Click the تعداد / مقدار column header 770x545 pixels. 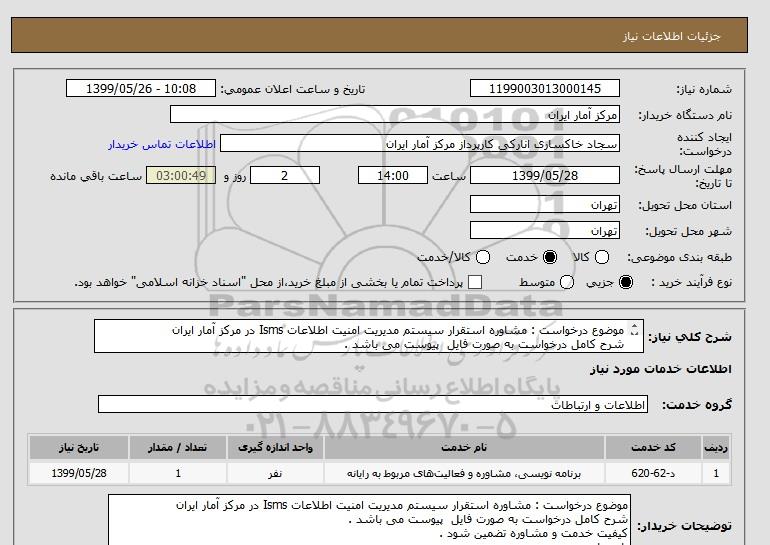178,447
